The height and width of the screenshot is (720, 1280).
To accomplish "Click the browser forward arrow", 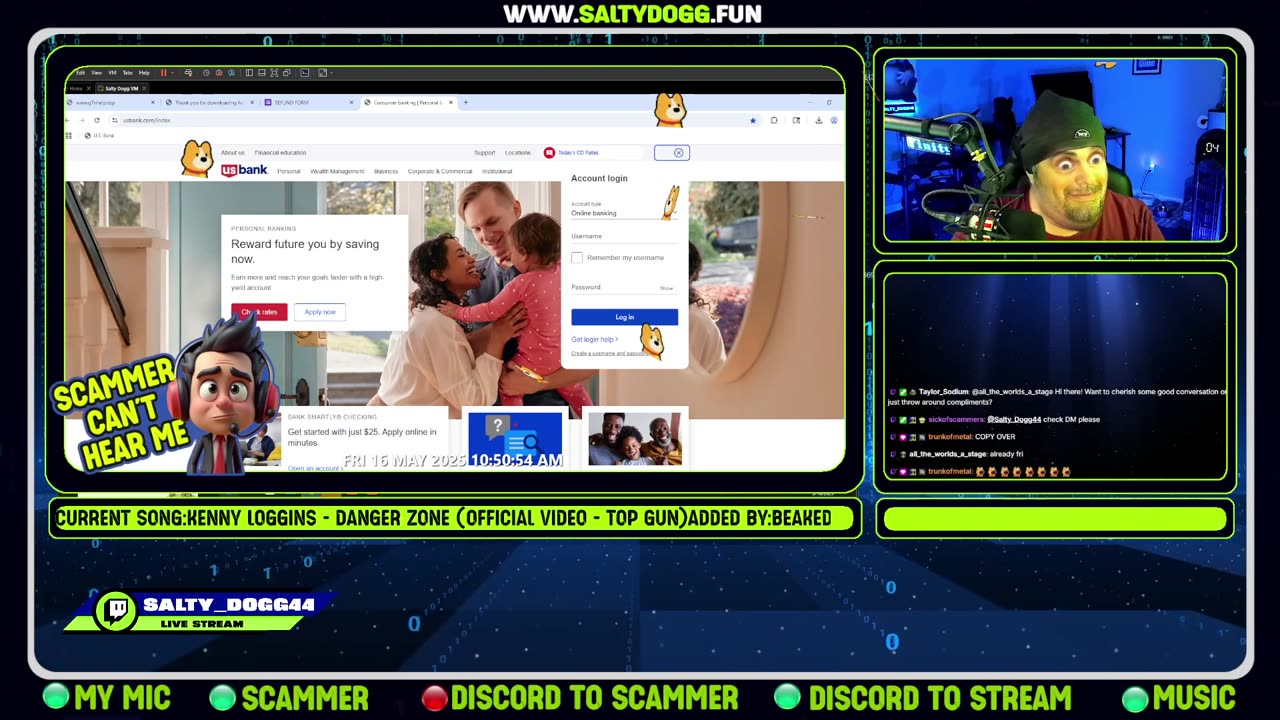I will 83,120.
